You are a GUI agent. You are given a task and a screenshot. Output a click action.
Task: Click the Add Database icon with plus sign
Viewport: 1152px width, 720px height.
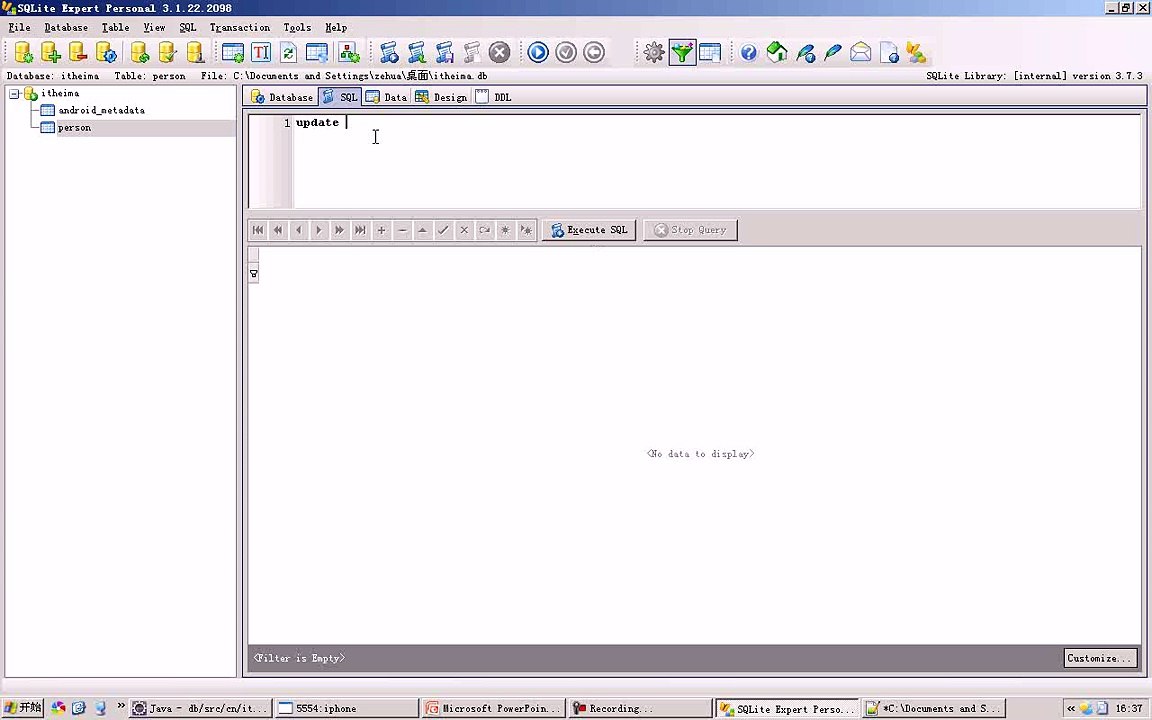coord(50,52)
